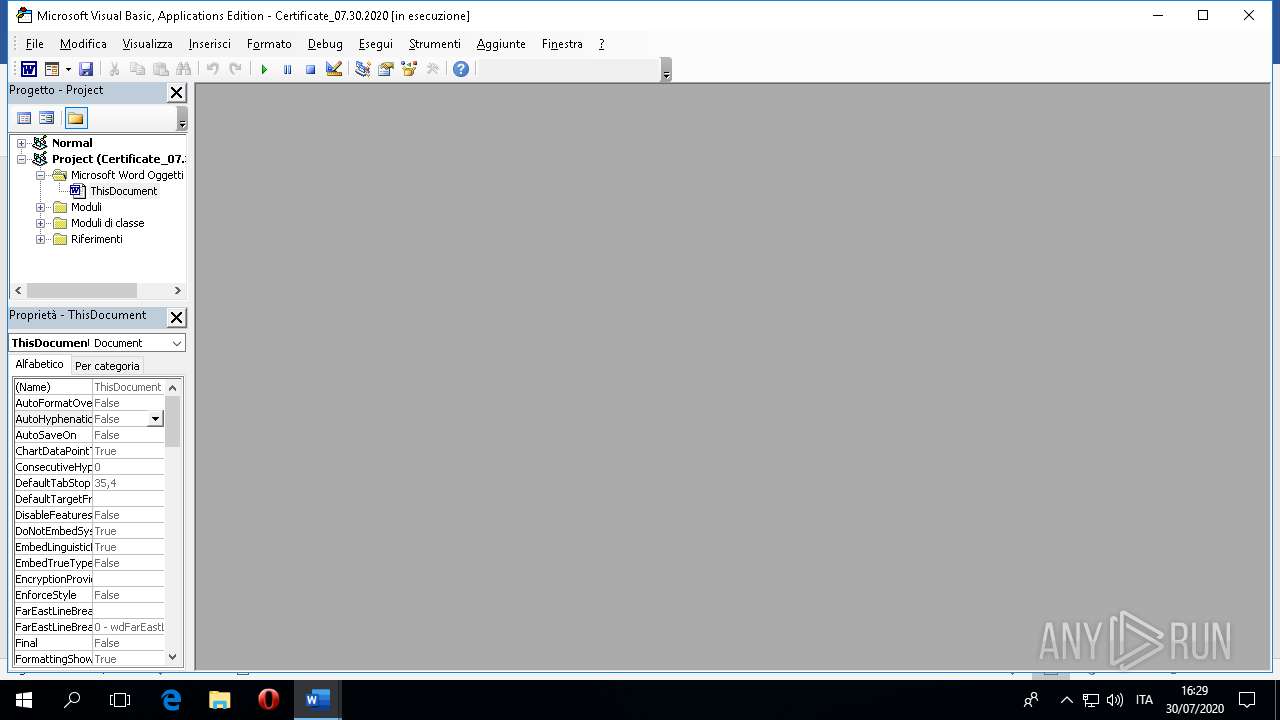
Task: Open the Insert object dropdown arrow
Action: click(x=68, y=69)
